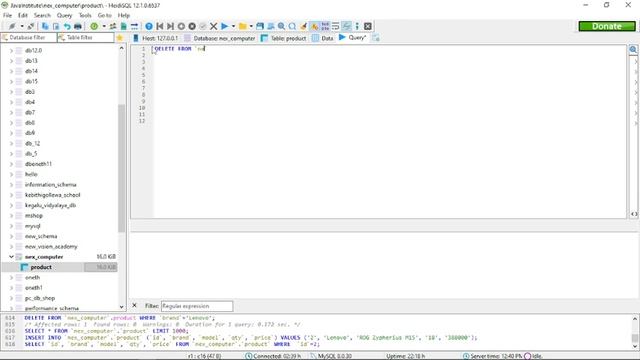Click the disconnect session icon

[x=31, y=26]
